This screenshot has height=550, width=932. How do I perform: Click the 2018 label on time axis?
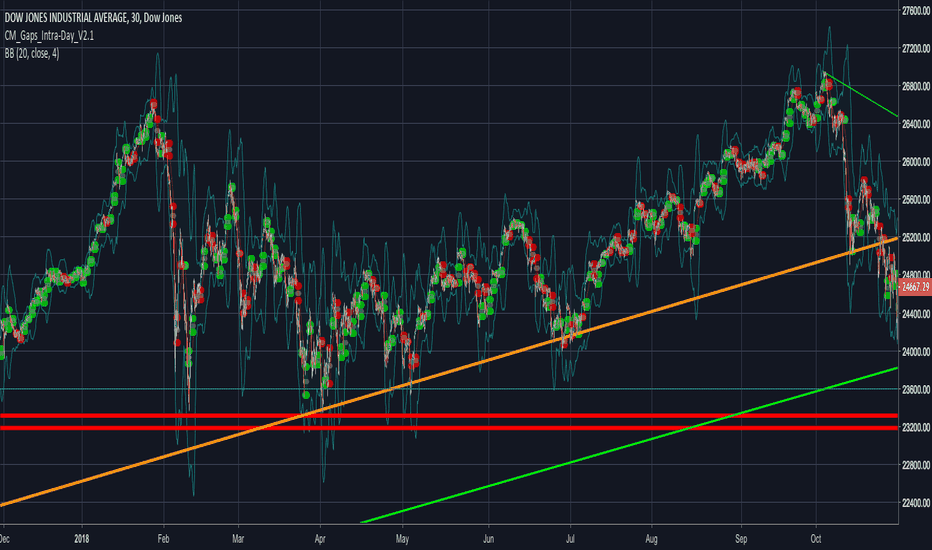tap(82, 539)
